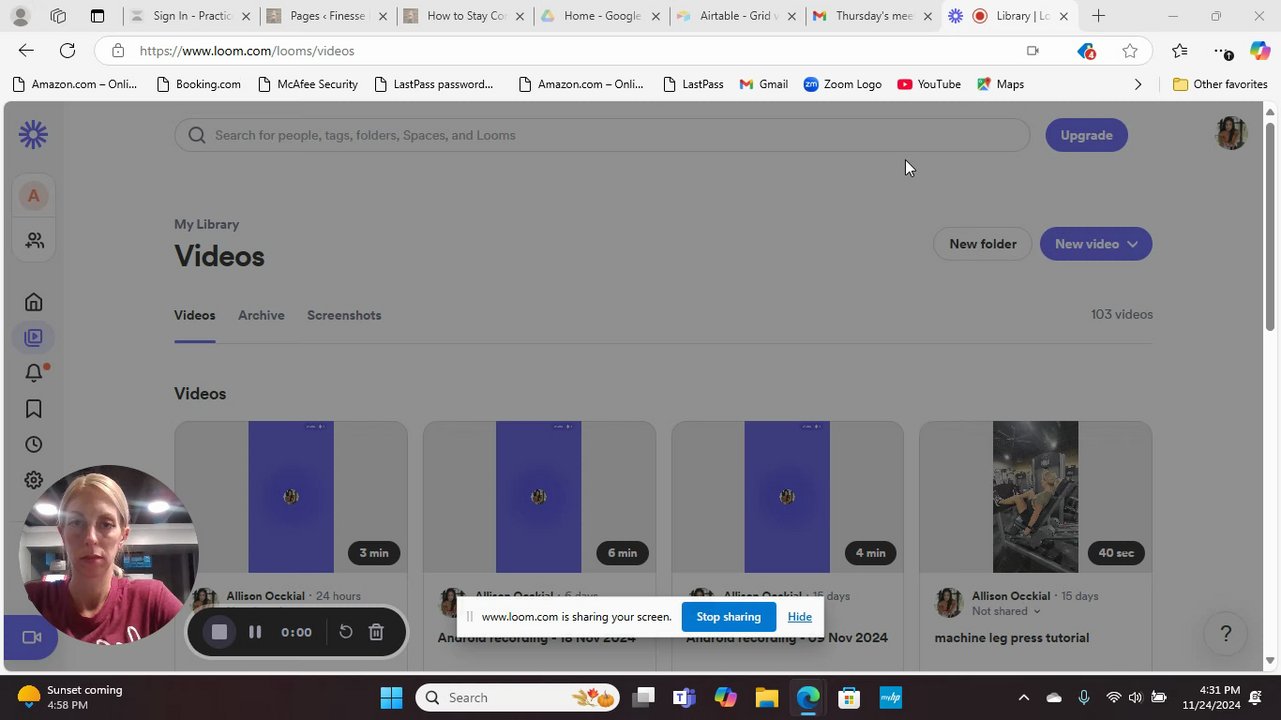Viewport: 1281px width, 720px height.
Task: Open the profile avatar at top right
Action: coord(1231,134)
